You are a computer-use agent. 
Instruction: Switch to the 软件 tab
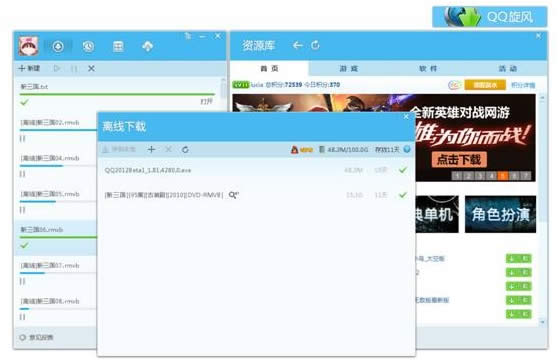point(428,68)
